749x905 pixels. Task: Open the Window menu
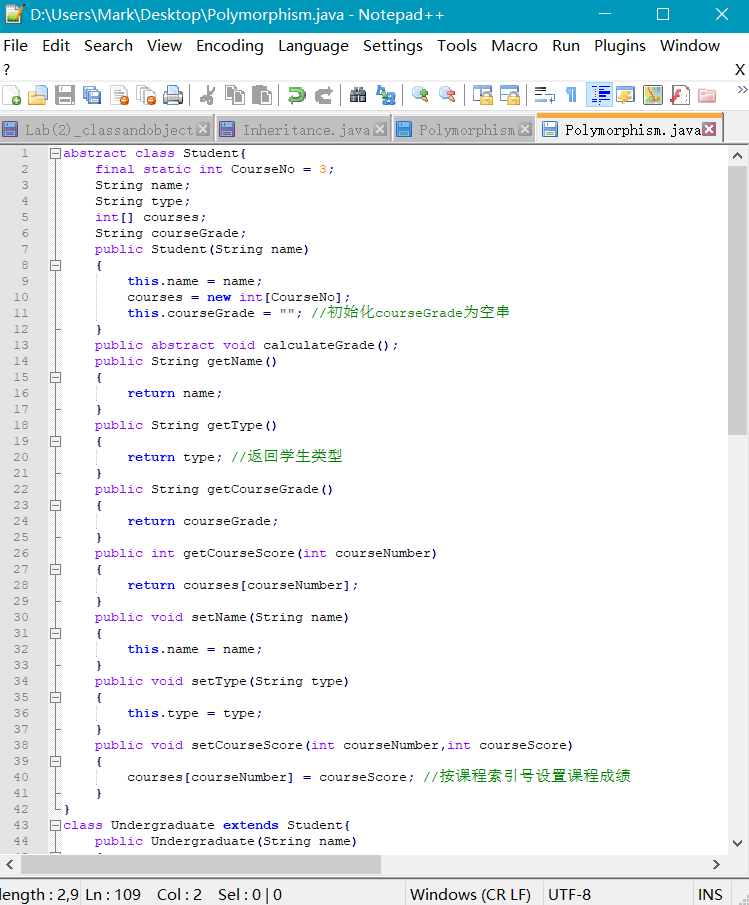tap(690, 46)
